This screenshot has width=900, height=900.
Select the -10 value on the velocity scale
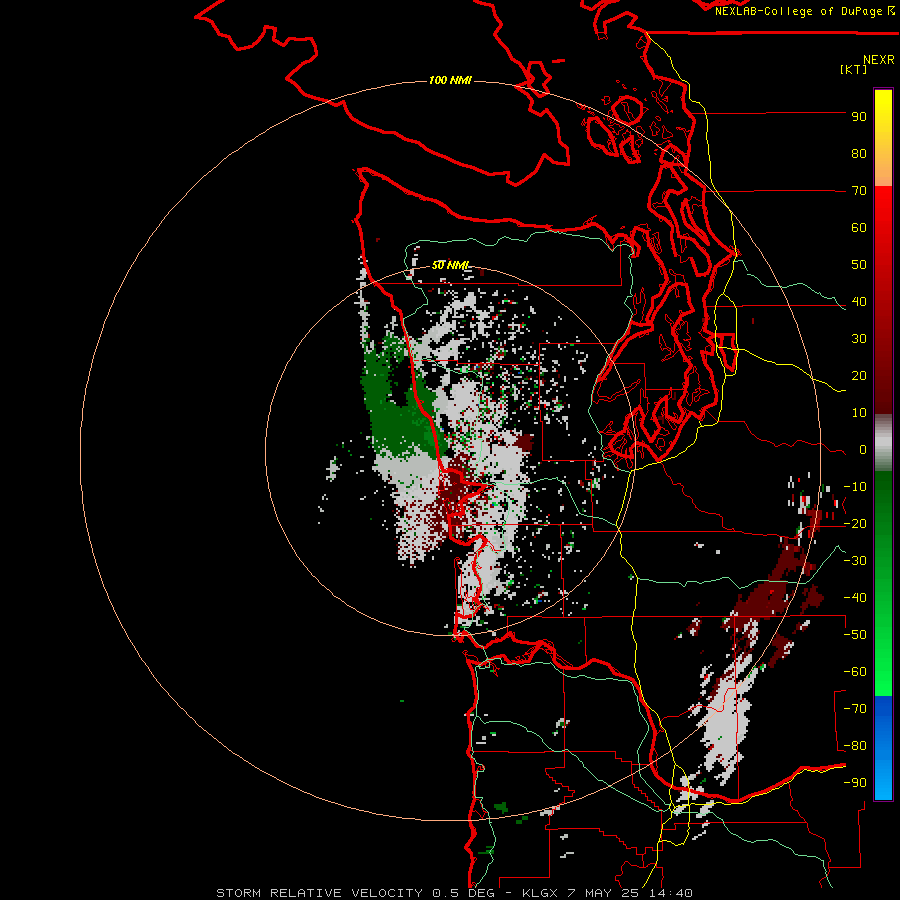point(855,487)
